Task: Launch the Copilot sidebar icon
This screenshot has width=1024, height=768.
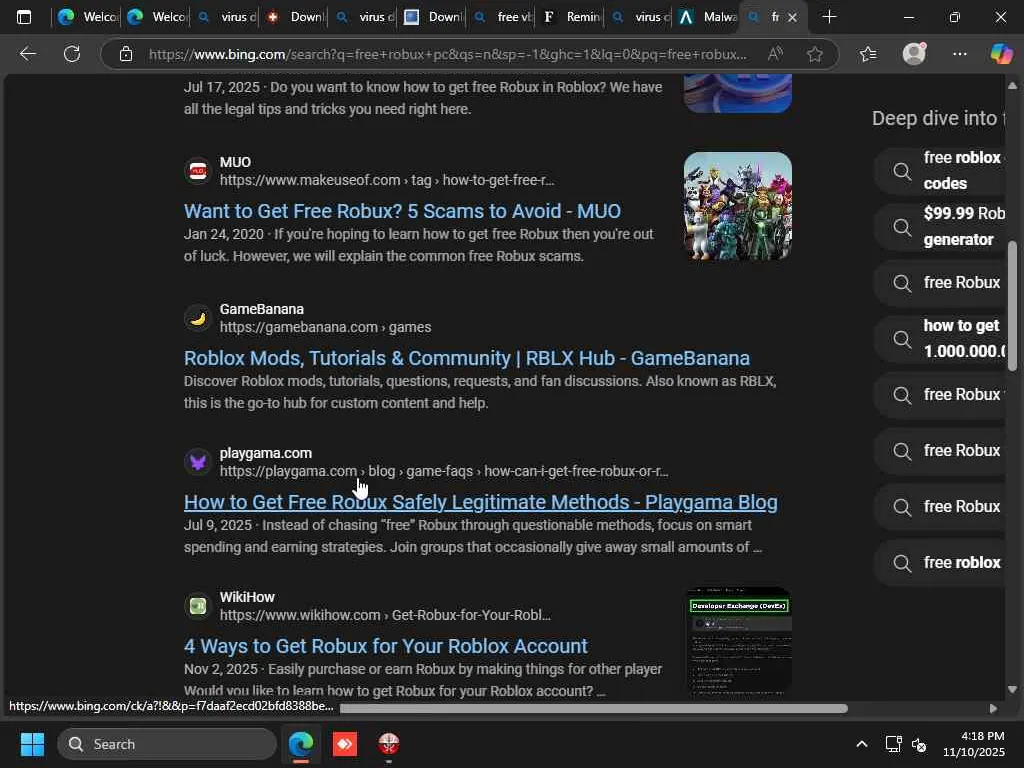Action: [1001, 54]
